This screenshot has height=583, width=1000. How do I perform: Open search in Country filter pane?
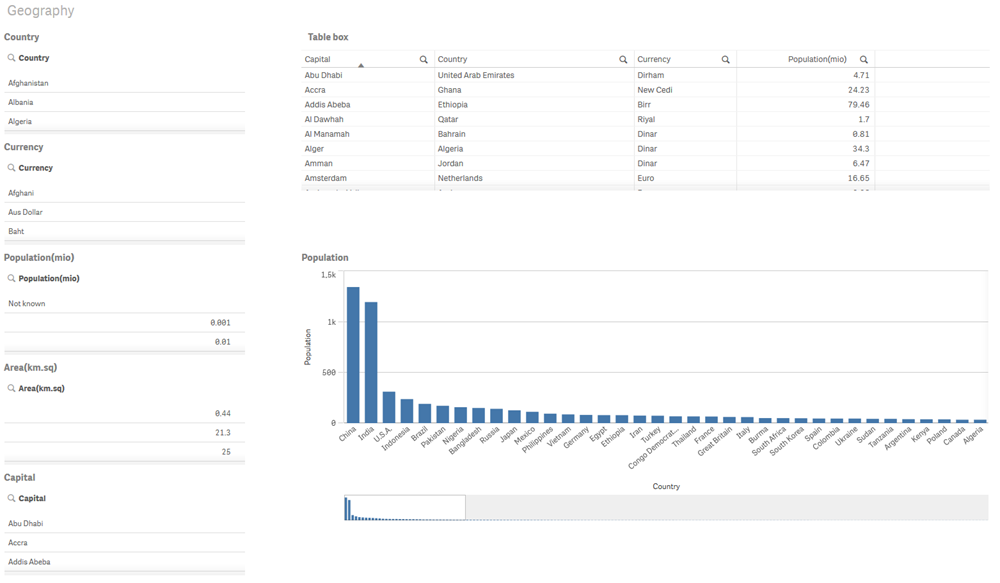click(12, 59)
